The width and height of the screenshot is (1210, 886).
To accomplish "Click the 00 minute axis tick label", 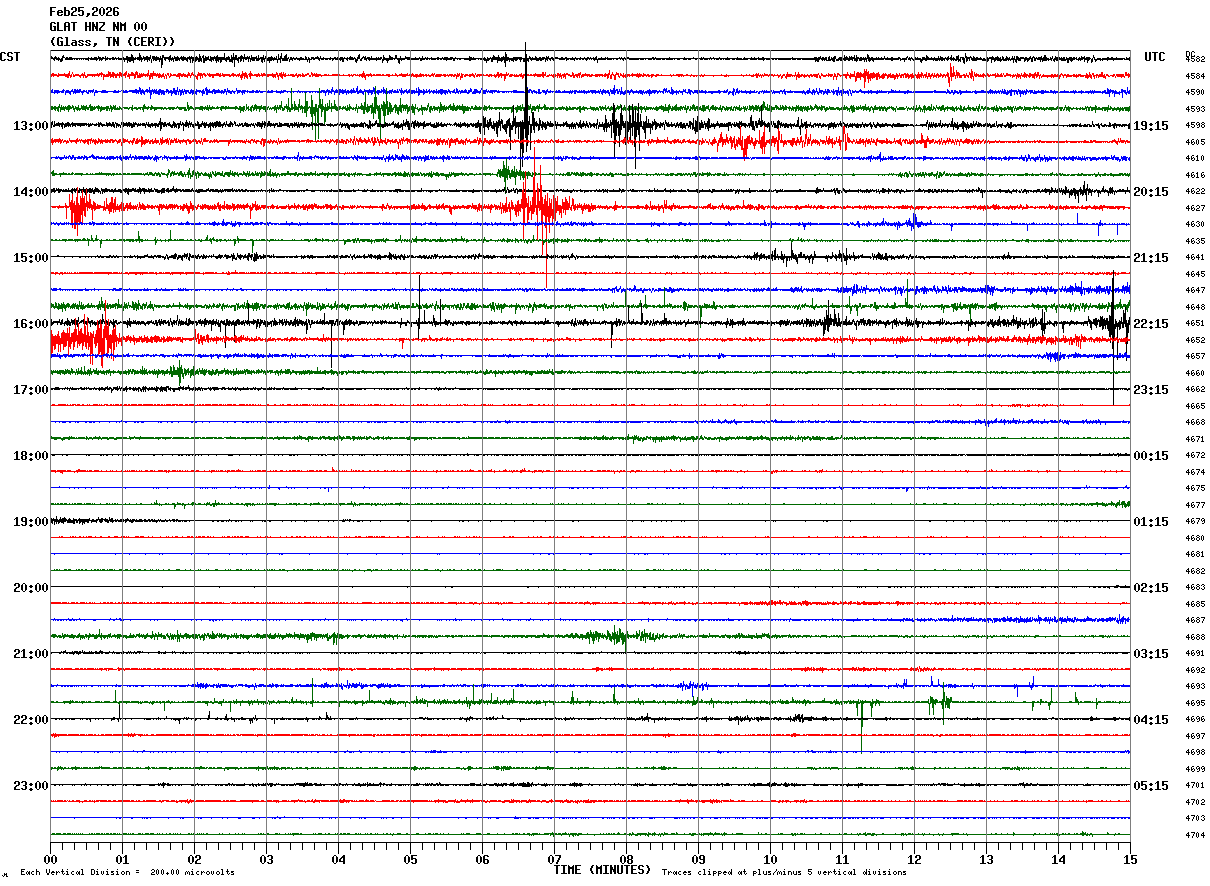I will (x=50, y=859).
